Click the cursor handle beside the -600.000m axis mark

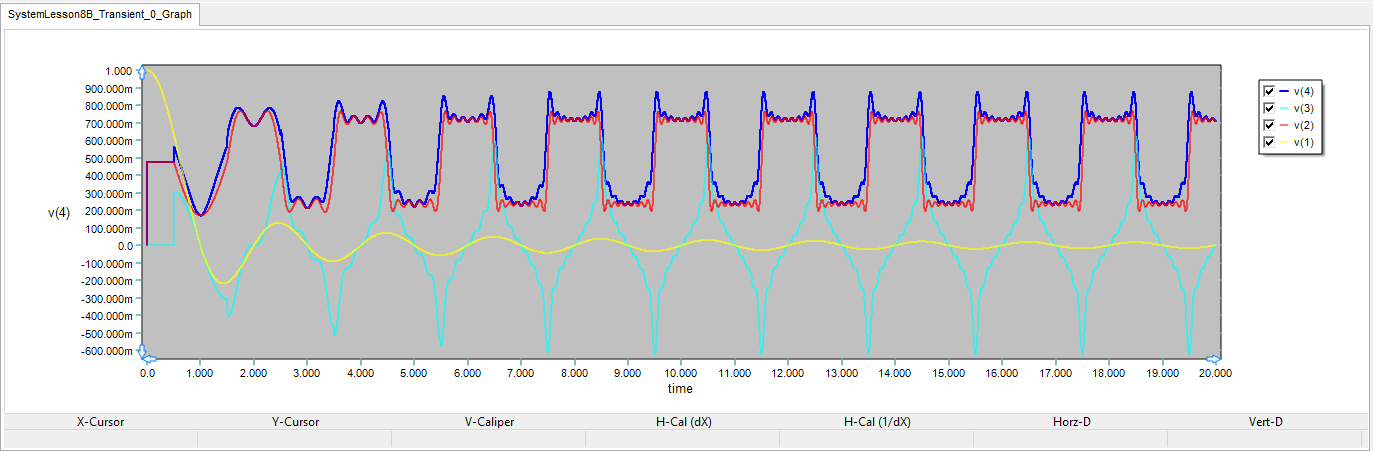(x=142, y=353)
